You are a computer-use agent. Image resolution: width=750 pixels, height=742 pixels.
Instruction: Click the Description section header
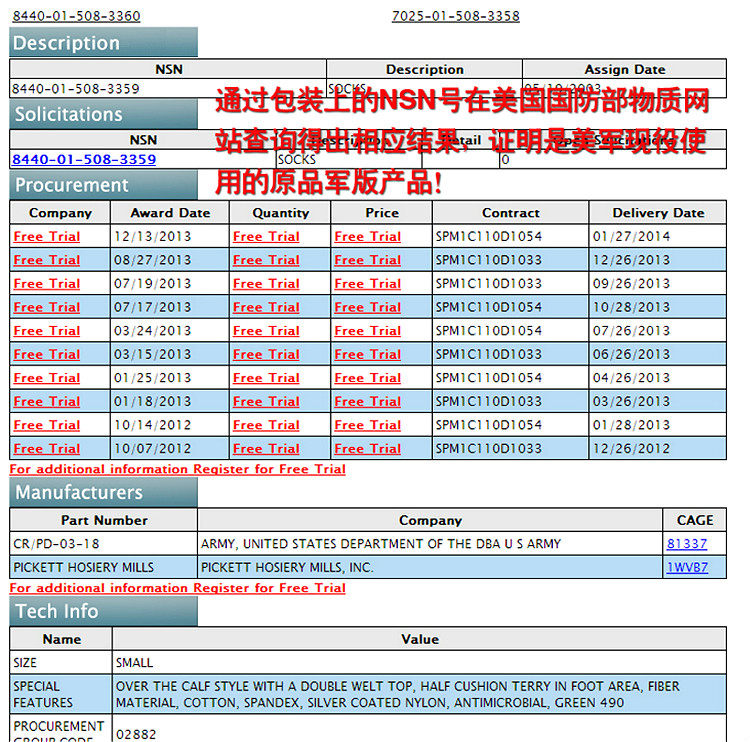coord(103,43)
